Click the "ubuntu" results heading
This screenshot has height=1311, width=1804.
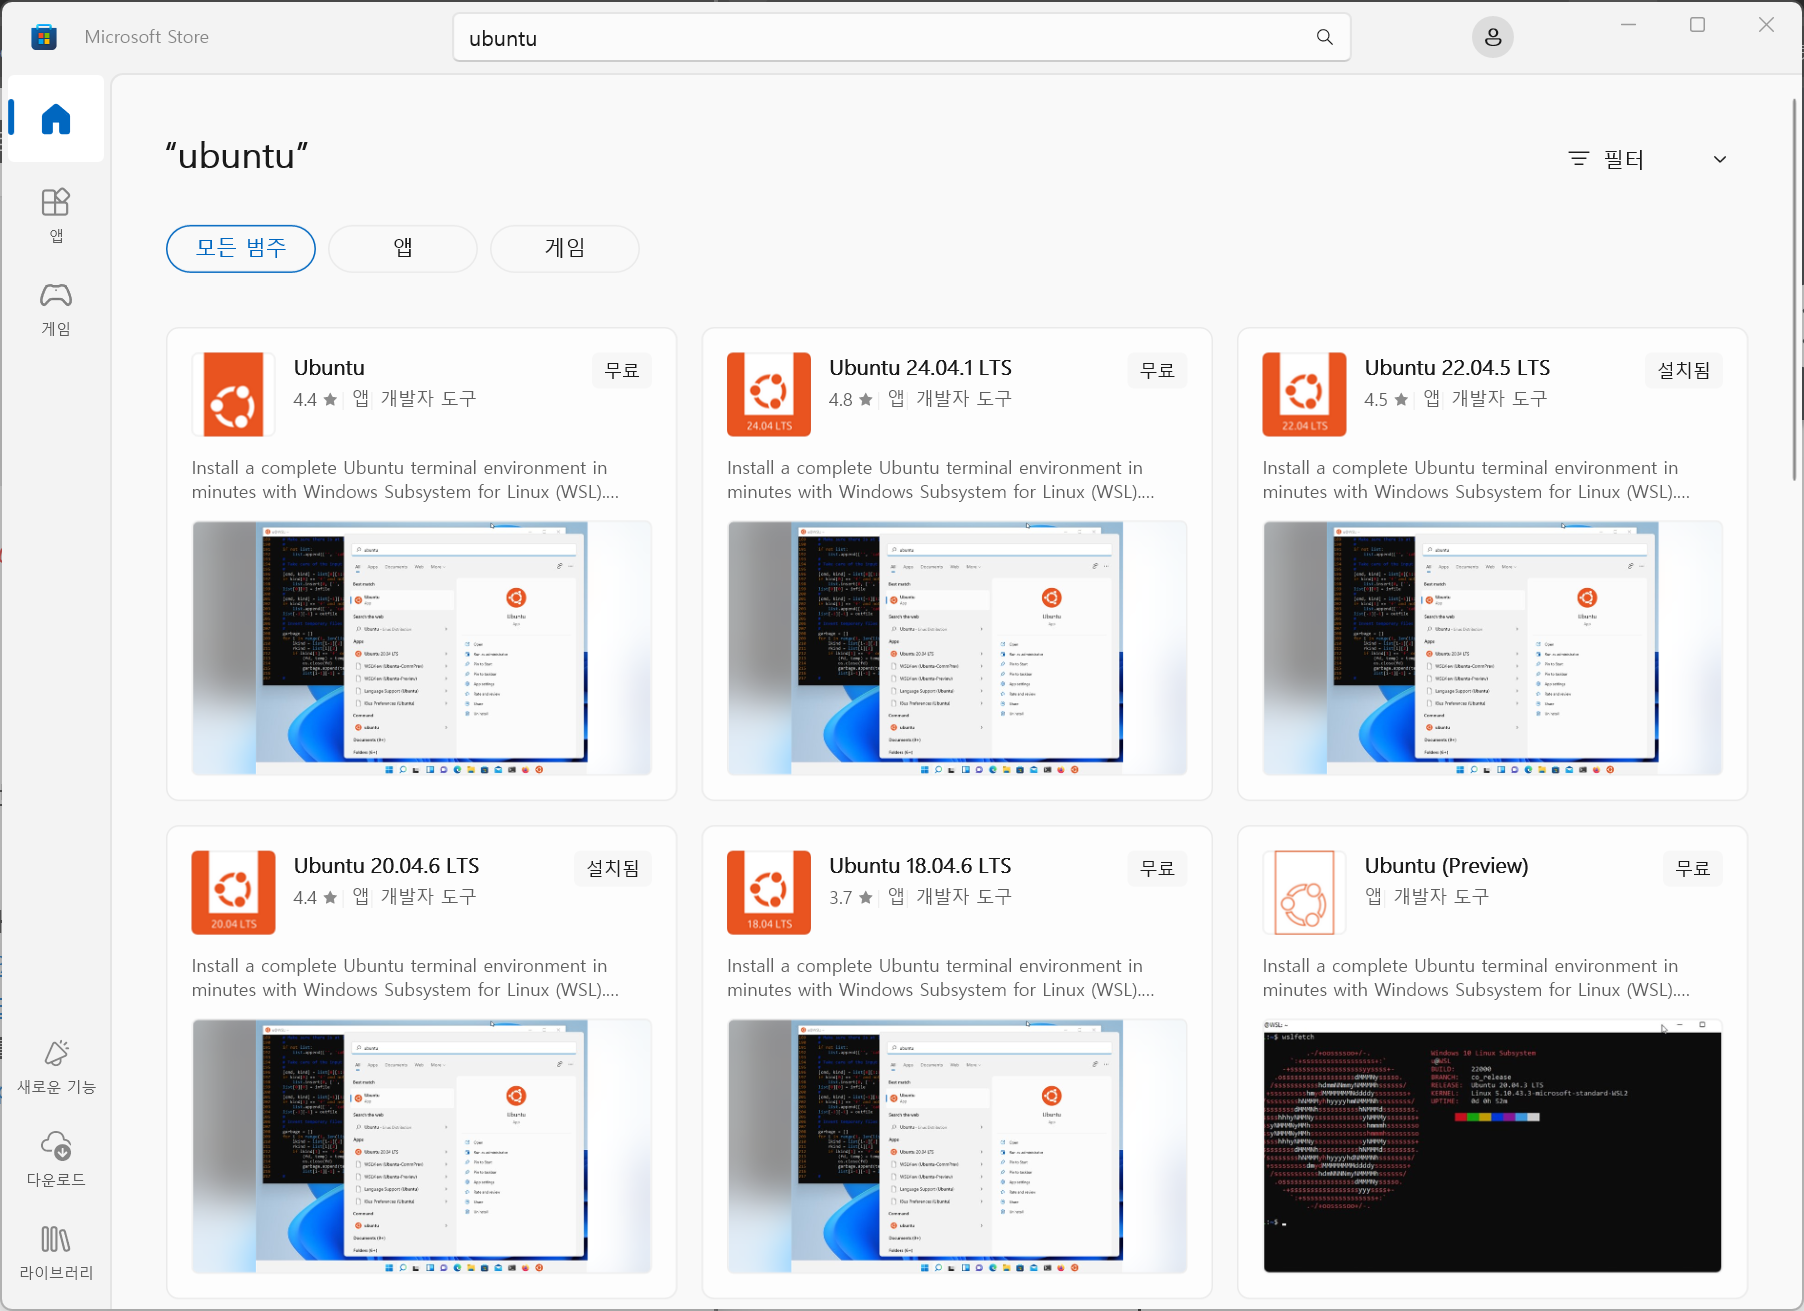pyautogui.click(x=237, y=156)
